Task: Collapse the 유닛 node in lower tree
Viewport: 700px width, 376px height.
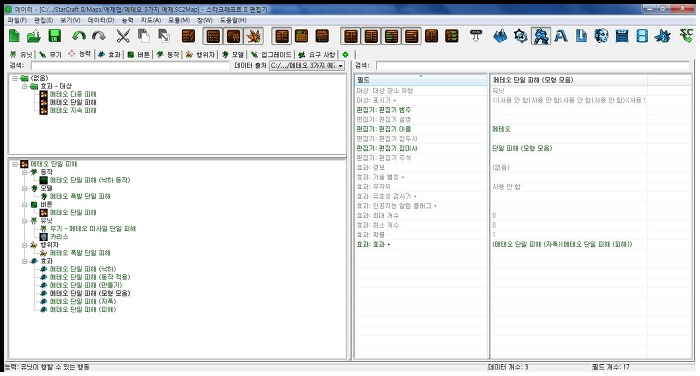Action: pyautogui.click(x=25, y=221)
